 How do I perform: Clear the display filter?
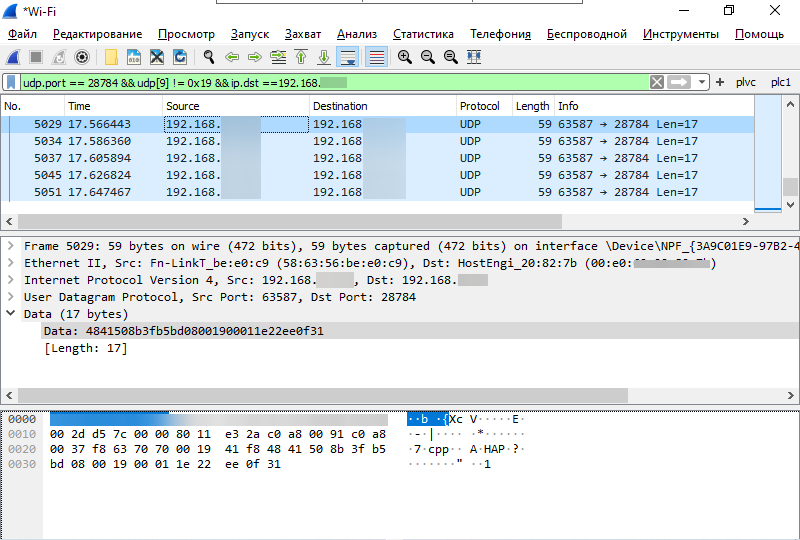[657, 82]
